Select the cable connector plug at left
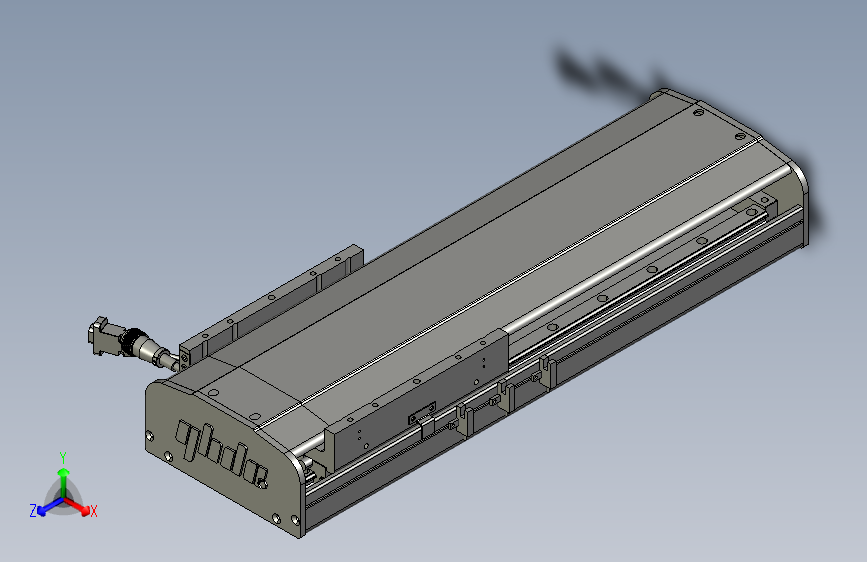This screenshot has height=562, width=867. (x=133, y=345)
